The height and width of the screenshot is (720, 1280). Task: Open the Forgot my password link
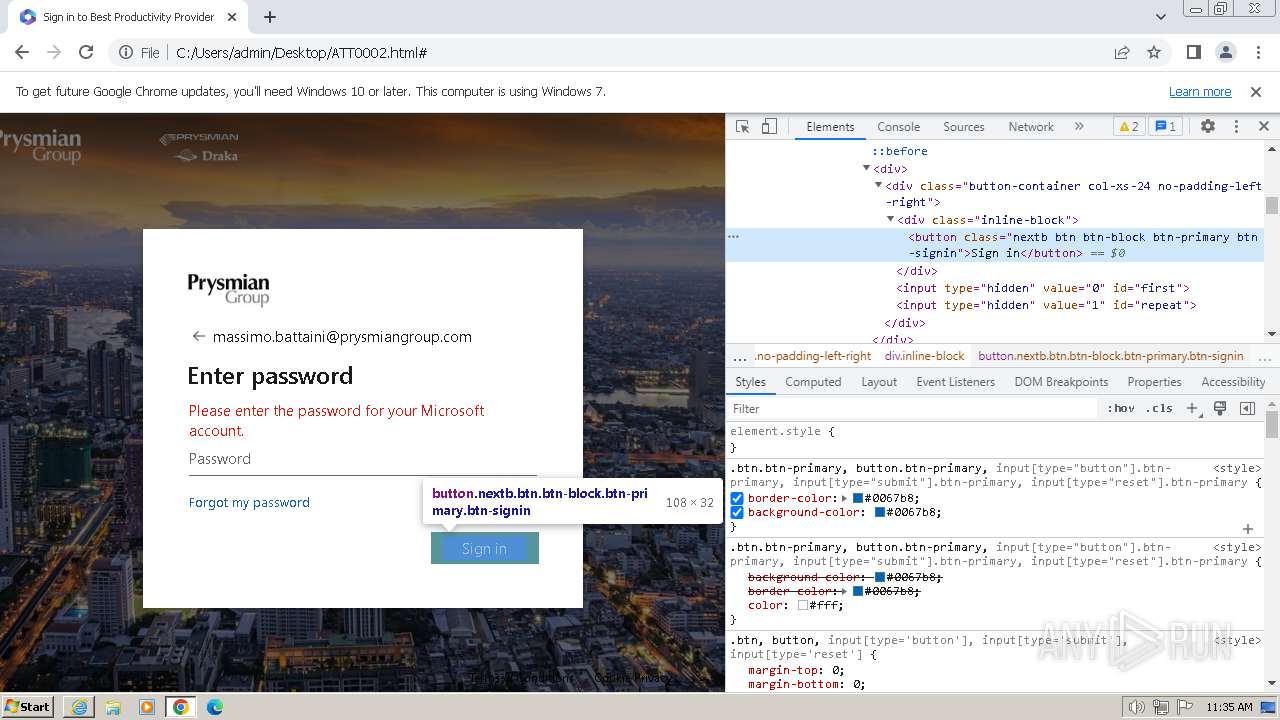249,502
